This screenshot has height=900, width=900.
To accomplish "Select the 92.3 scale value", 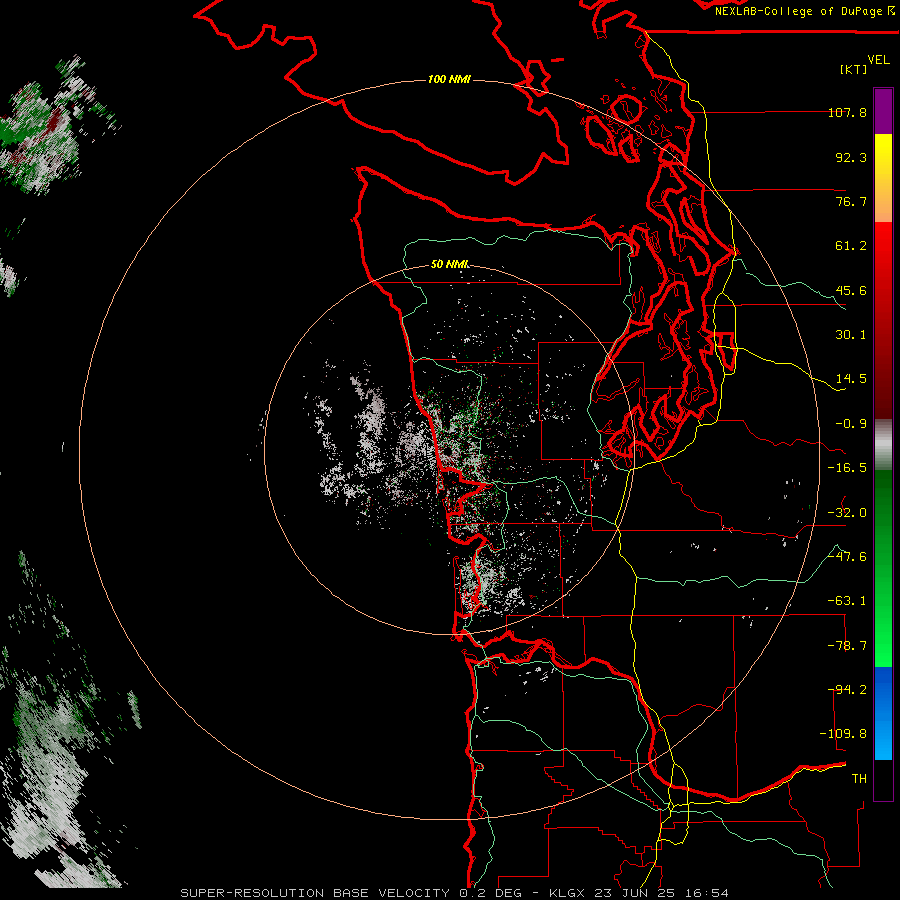I will (851, 157).
